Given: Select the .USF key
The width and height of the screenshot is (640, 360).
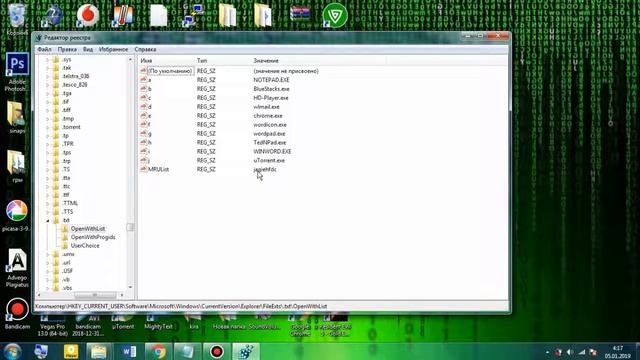Looking at the screenshot, I should point(67,271).
